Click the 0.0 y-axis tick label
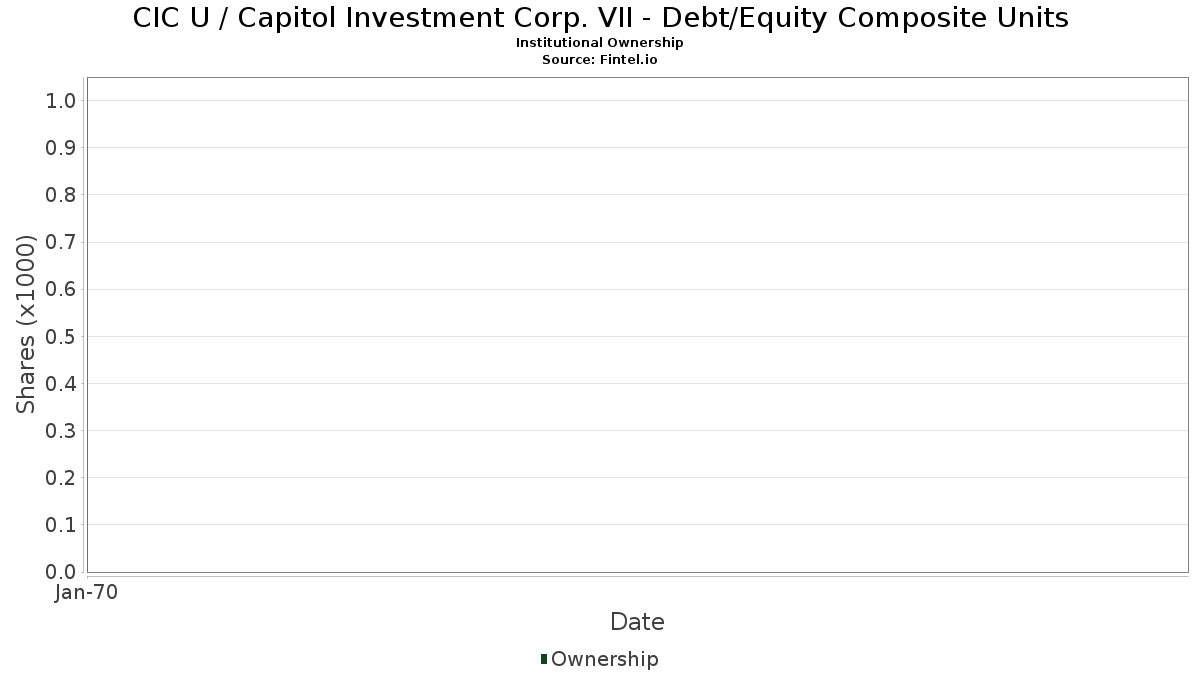1200x675 pixels. pyautogui.click(x=61, y=572)
